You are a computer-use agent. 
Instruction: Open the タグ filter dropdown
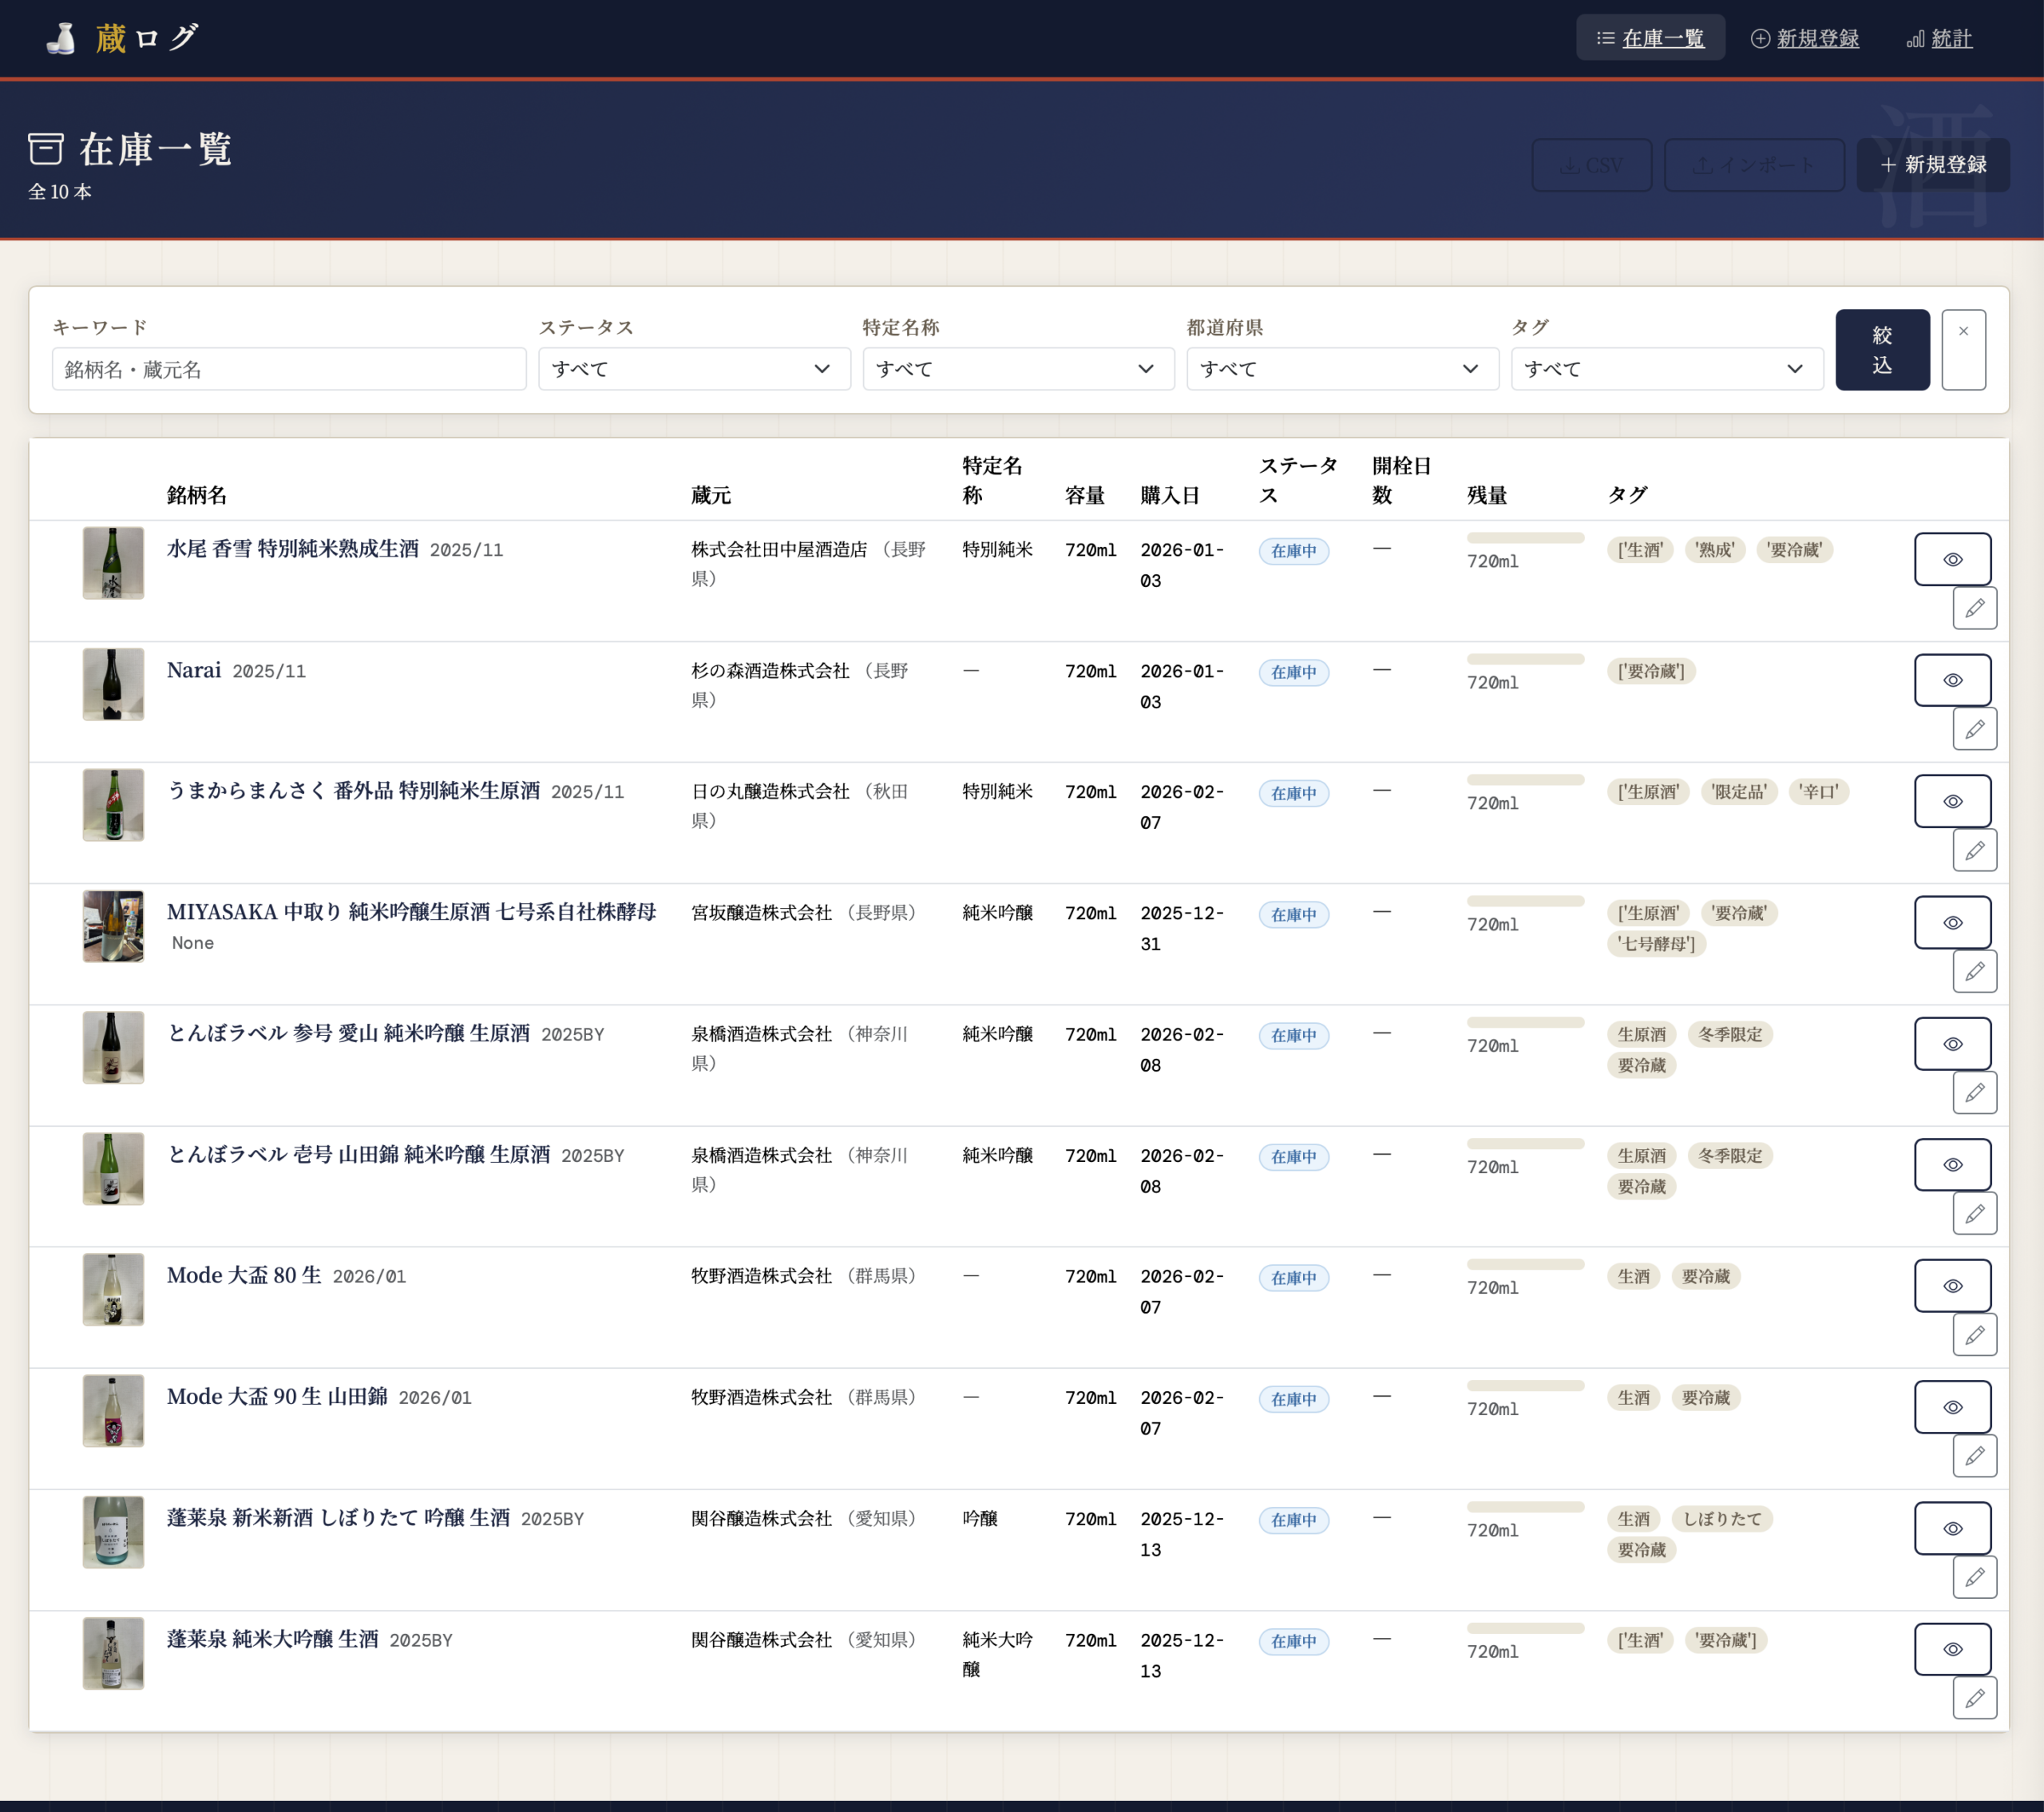[x=1666, y=369]
